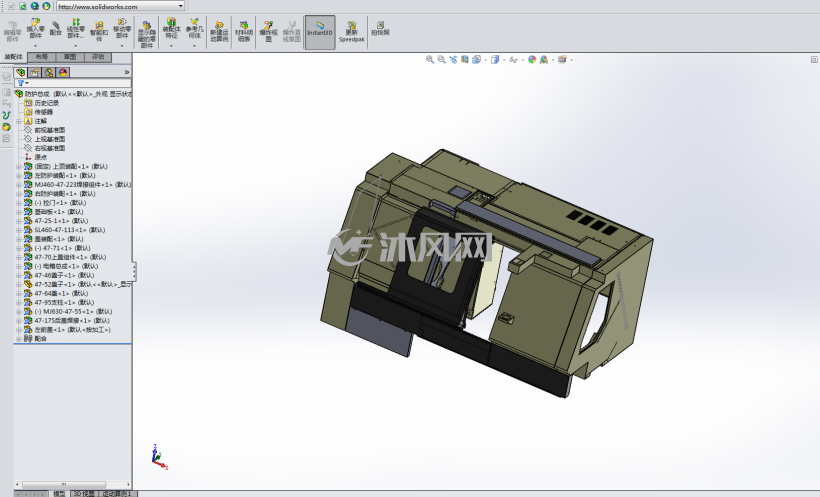Open dropdown arrow under Move Component

click(x=122, y=46)
